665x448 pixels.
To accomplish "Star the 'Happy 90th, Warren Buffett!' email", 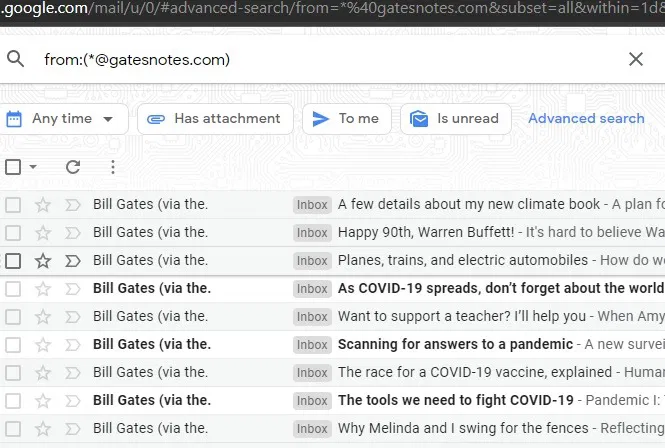I will (43, 233).
